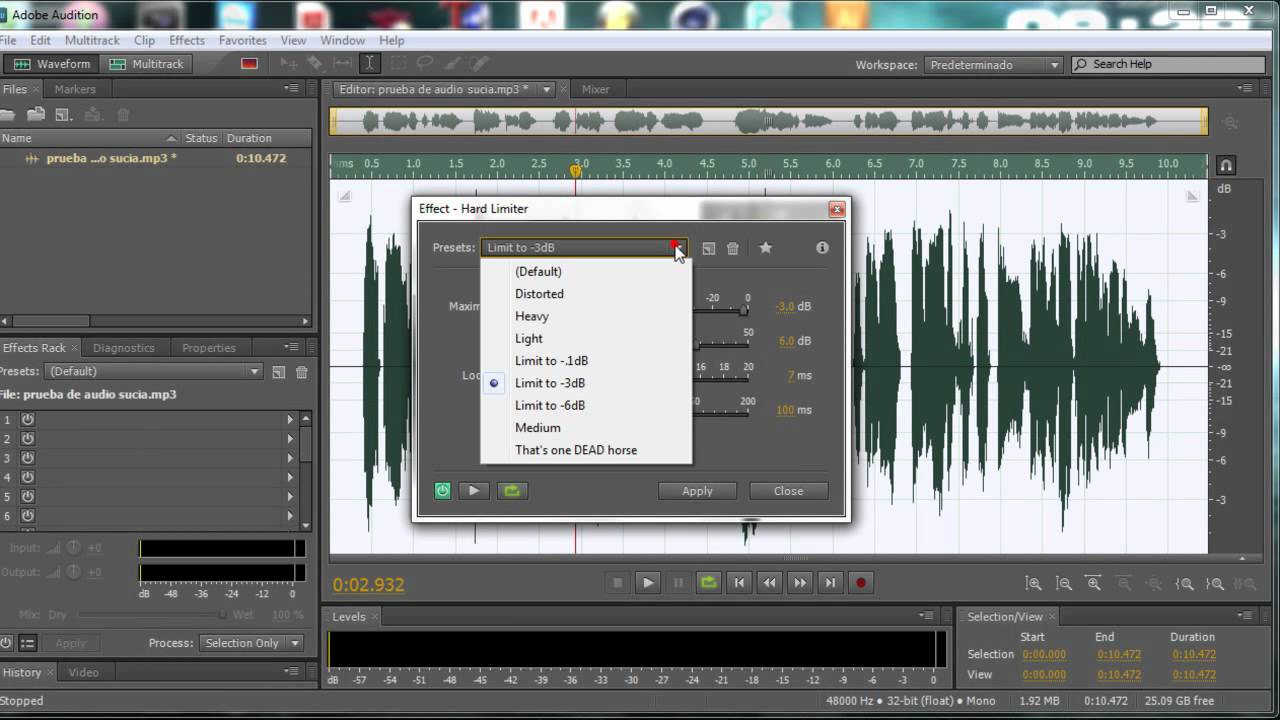
Task: Toggle power for effect slot 6
Action: click(28, 516)
